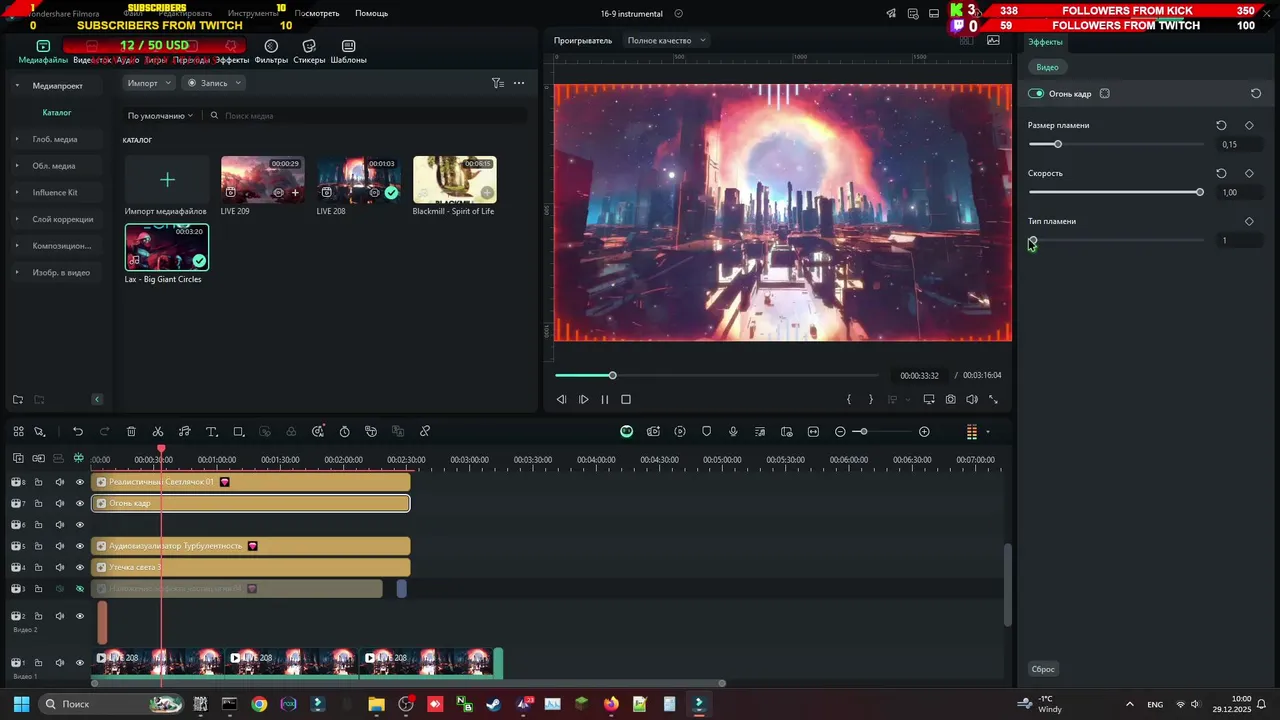Viewport: 1280px width, 720px height.
Task: Step to the previous frame in preview
Action: [561, 399]
